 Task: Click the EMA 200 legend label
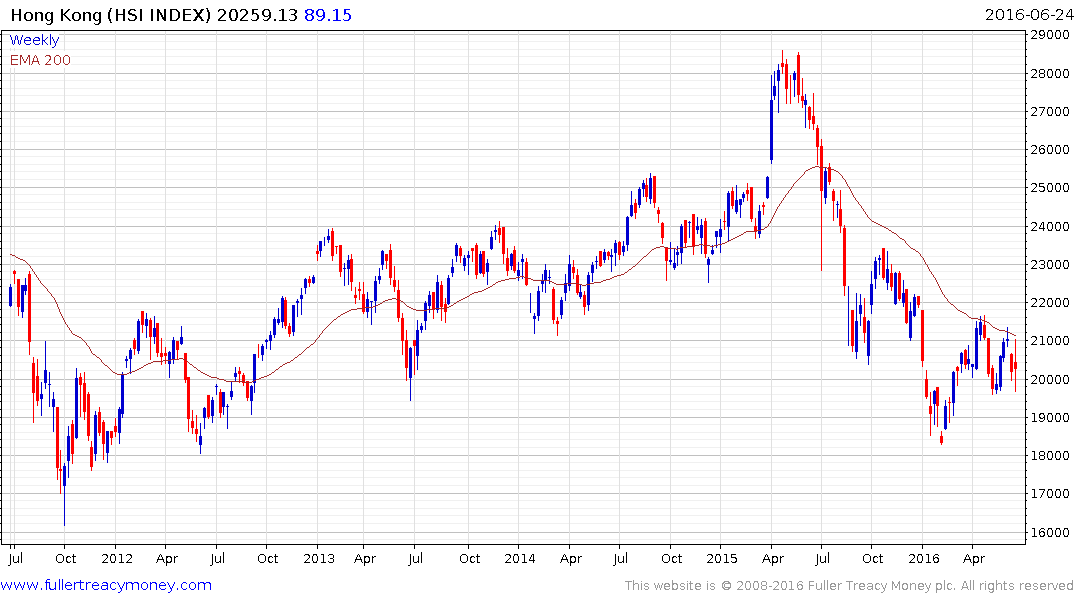[40, 60]
